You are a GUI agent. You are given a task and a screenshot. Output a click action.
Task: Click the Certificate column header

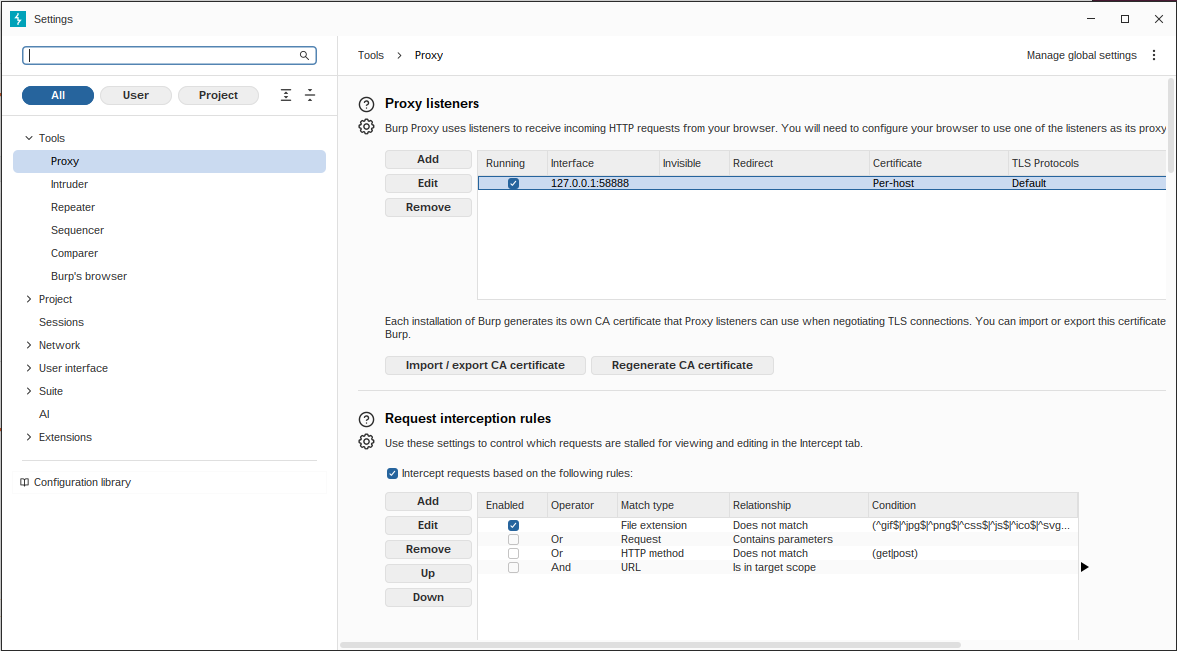click(x=938, y=163)
